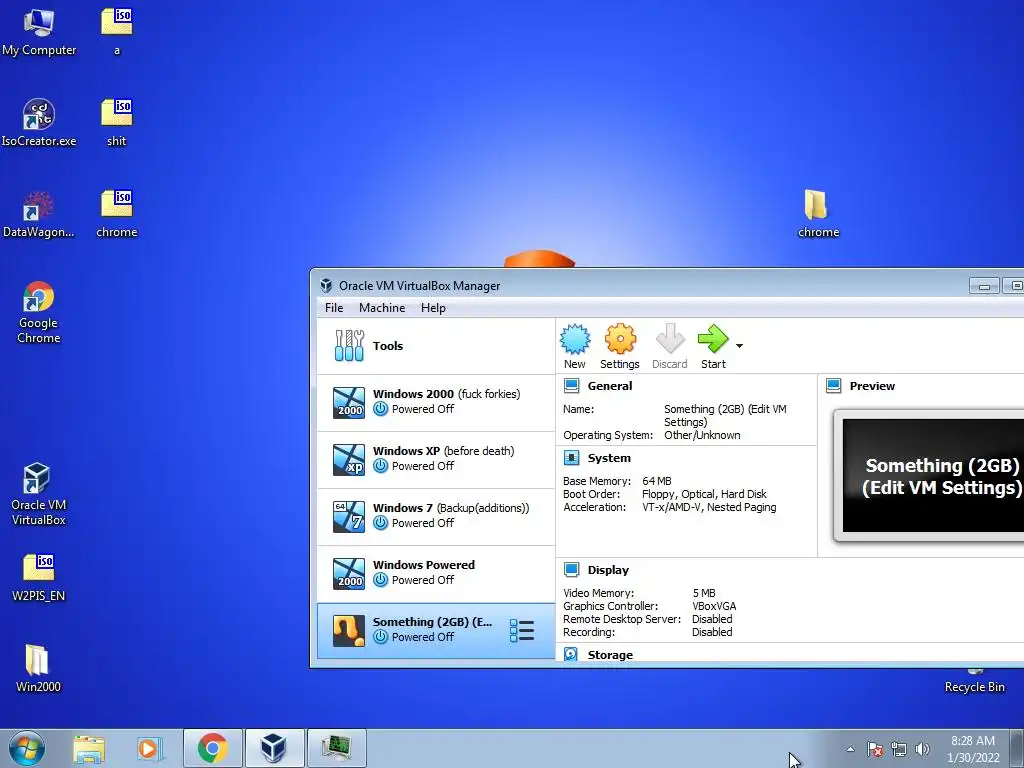1024x768 pixels.
Task: Open the Help menu
Action: pos(433,308)
